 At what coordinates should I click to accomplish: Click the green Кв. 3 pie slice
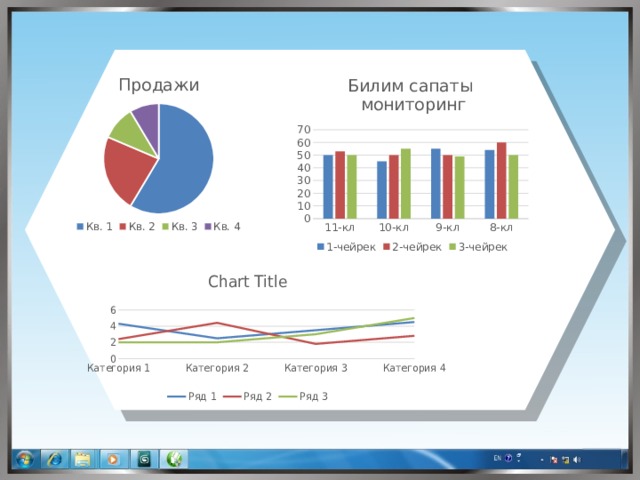[131, 133]
